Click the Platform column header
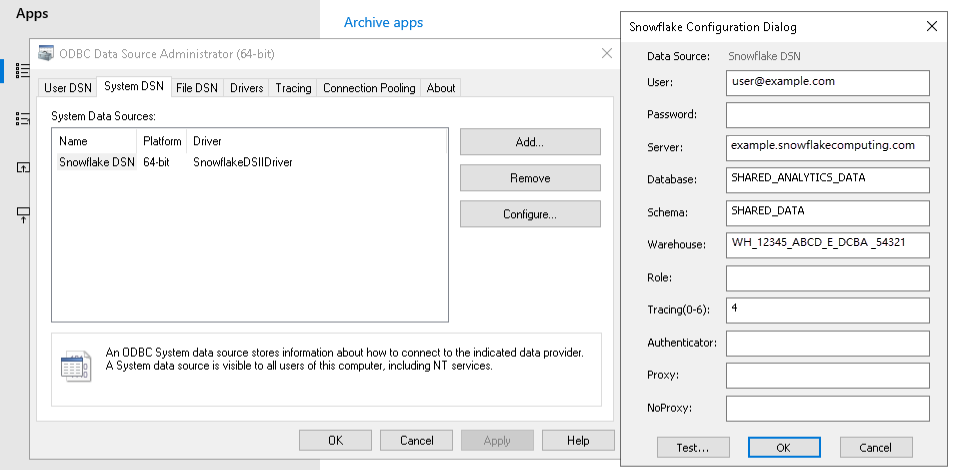Image resolution: width=955 pixels, height=470 pixels. tap(162, 141)
